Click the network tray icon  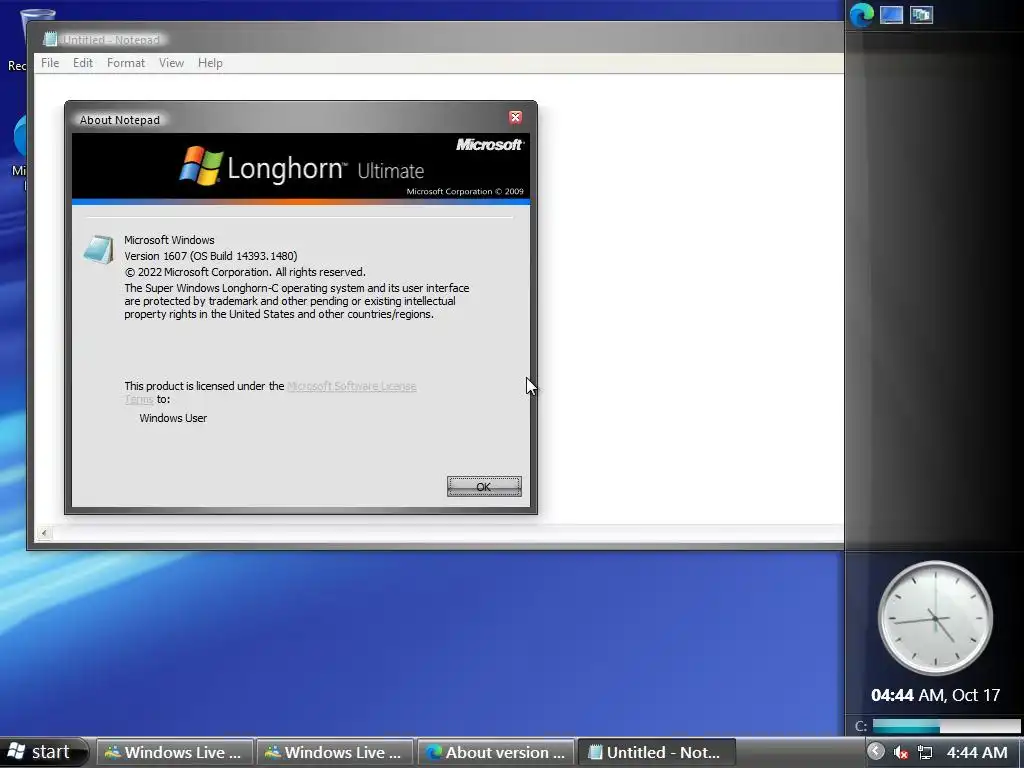pyautogui.click(x=925, y=752)
